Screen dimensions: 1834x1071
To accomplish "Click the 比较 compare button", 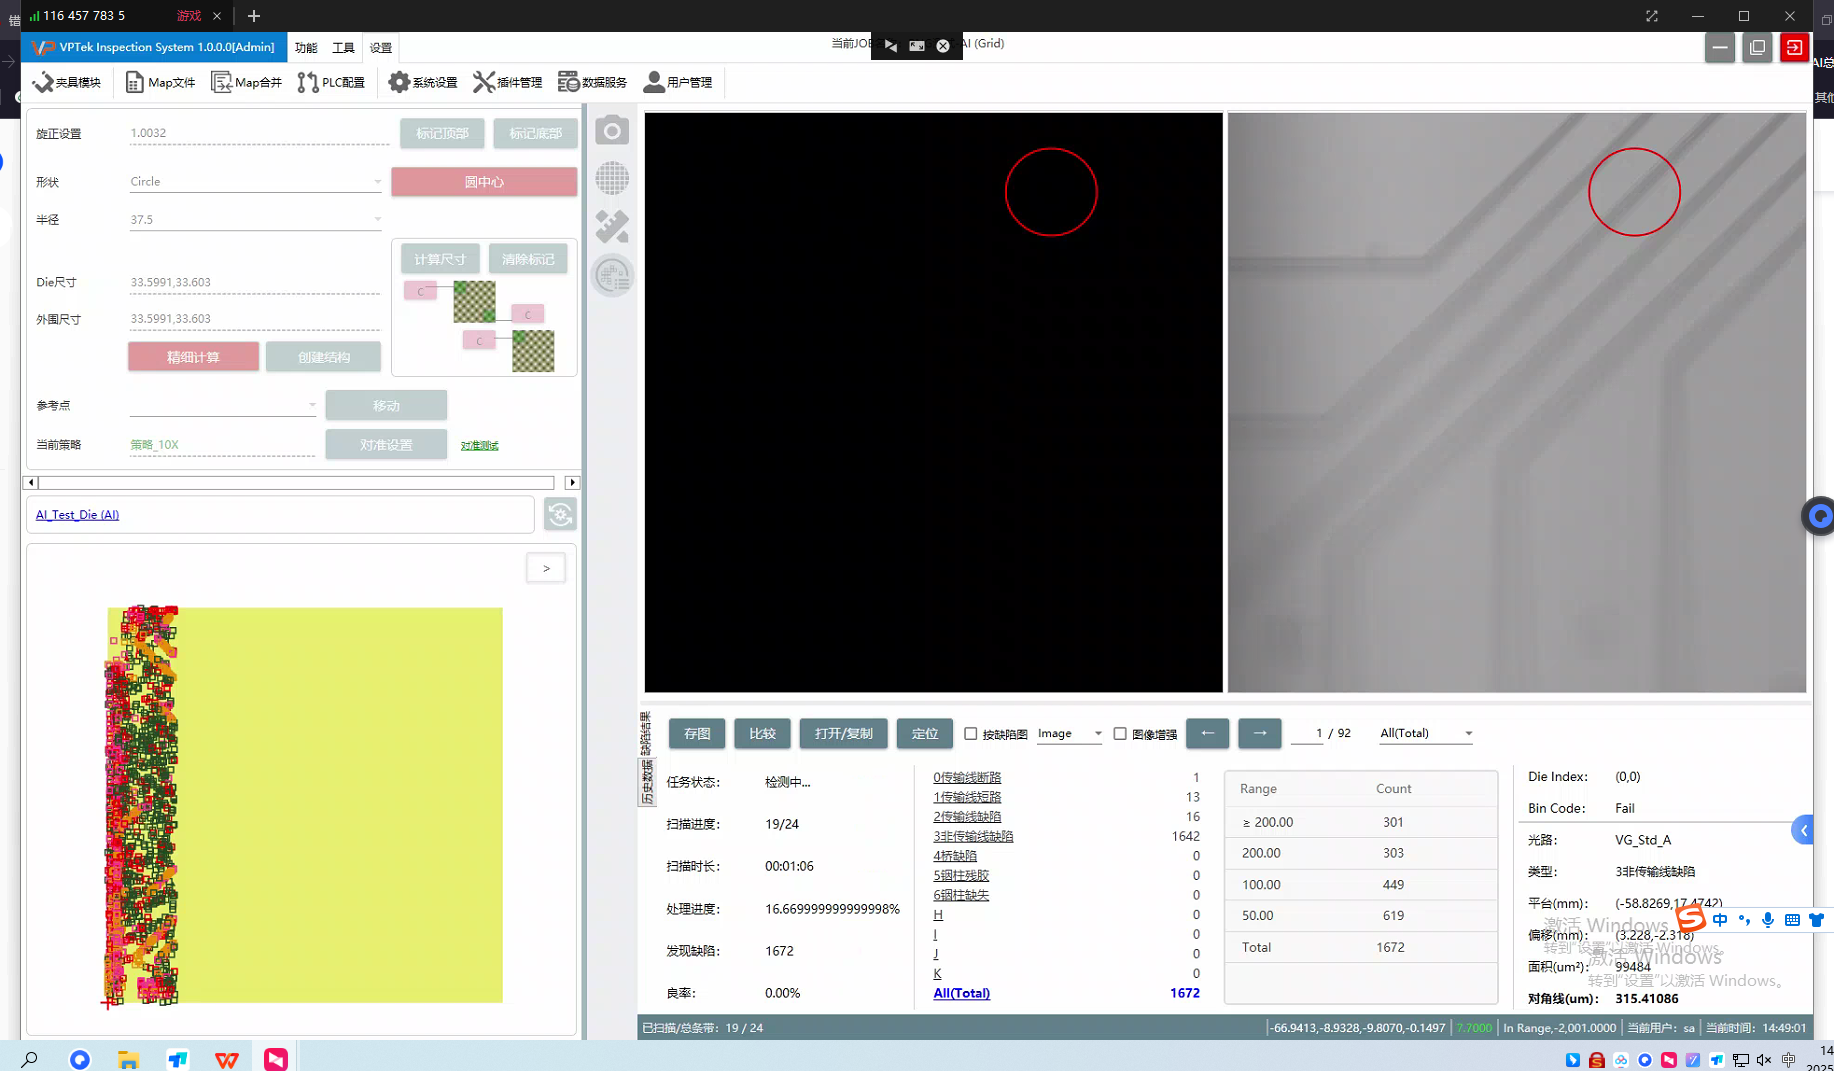I will [x=762, y=733].
